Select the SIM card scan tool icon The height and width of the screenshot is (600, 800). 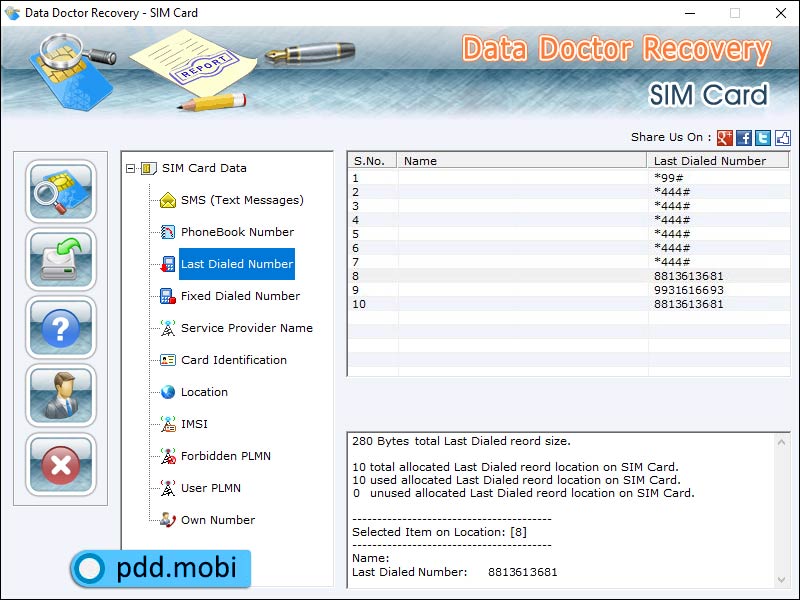pyautogui.click(x=60, y=192)
